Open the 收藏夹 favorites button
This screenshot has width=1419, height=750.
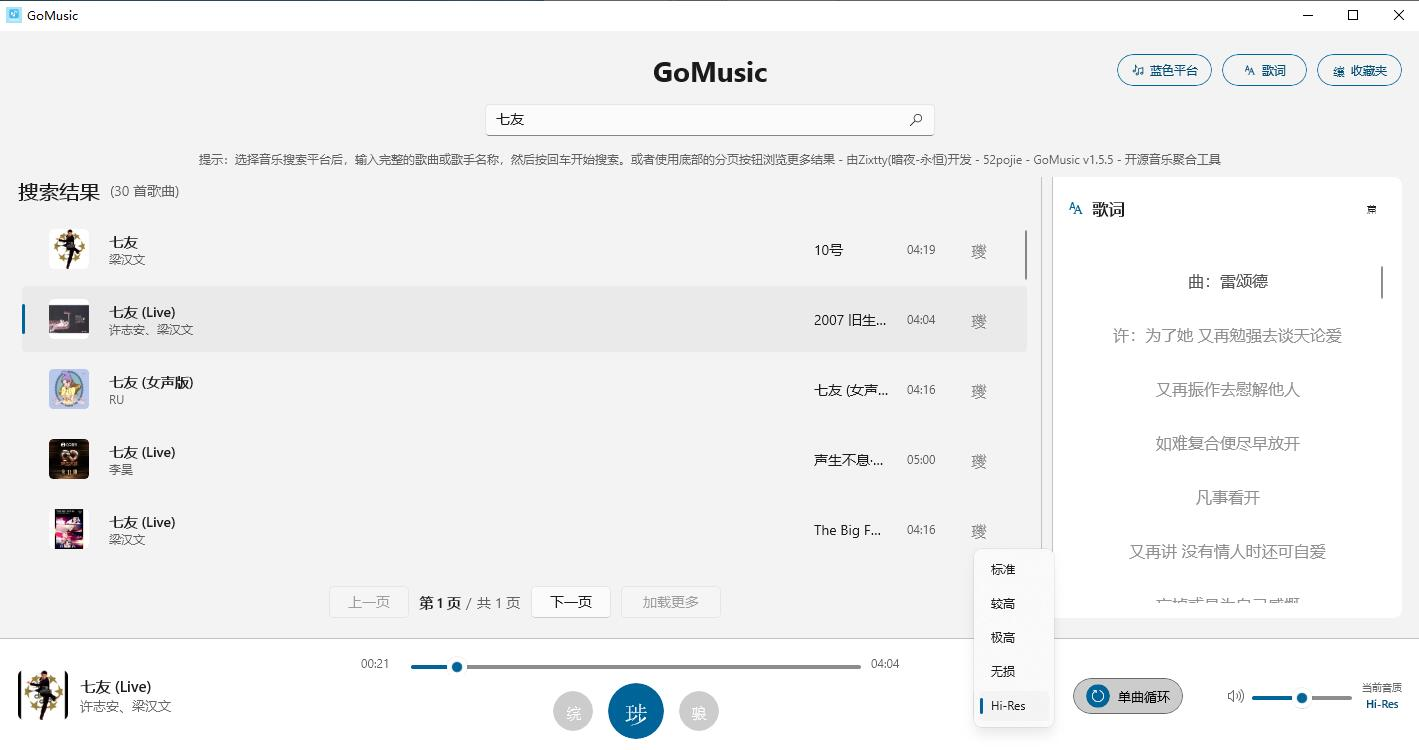pos(1359,70)
